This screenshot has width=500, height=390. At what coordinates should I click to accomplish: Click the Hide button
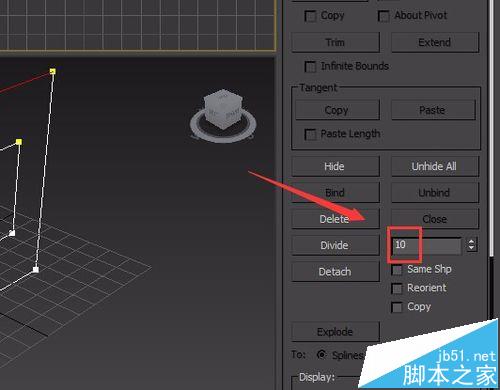pyautogui.click(x=335, y=166)
